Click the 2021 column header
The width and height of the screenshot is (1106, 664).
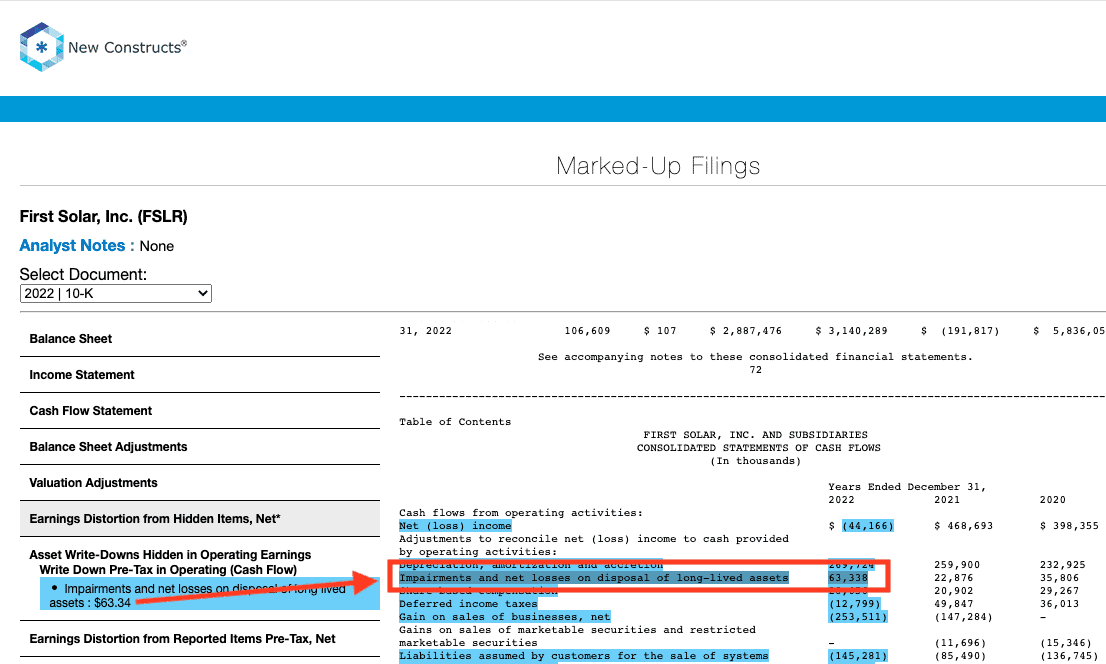coord(947,500)
